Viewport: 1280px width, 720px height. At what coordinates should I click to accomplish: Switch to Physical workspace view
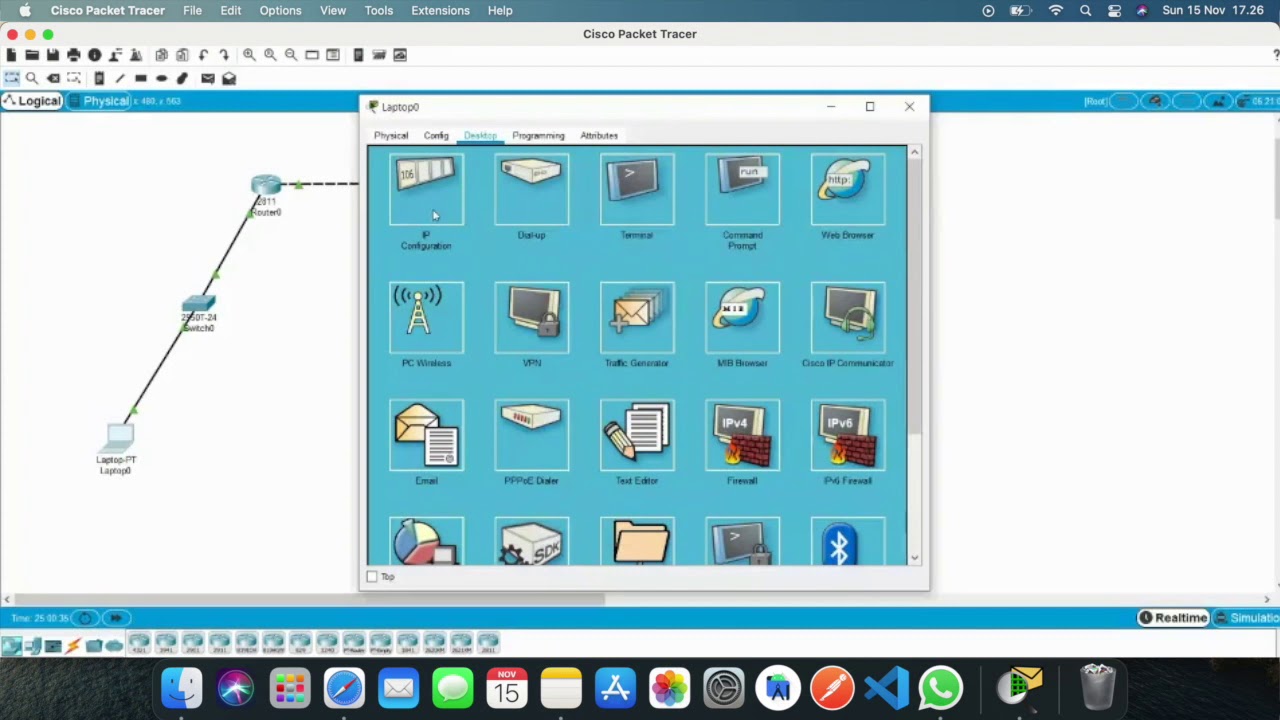[x=98, y=101]
